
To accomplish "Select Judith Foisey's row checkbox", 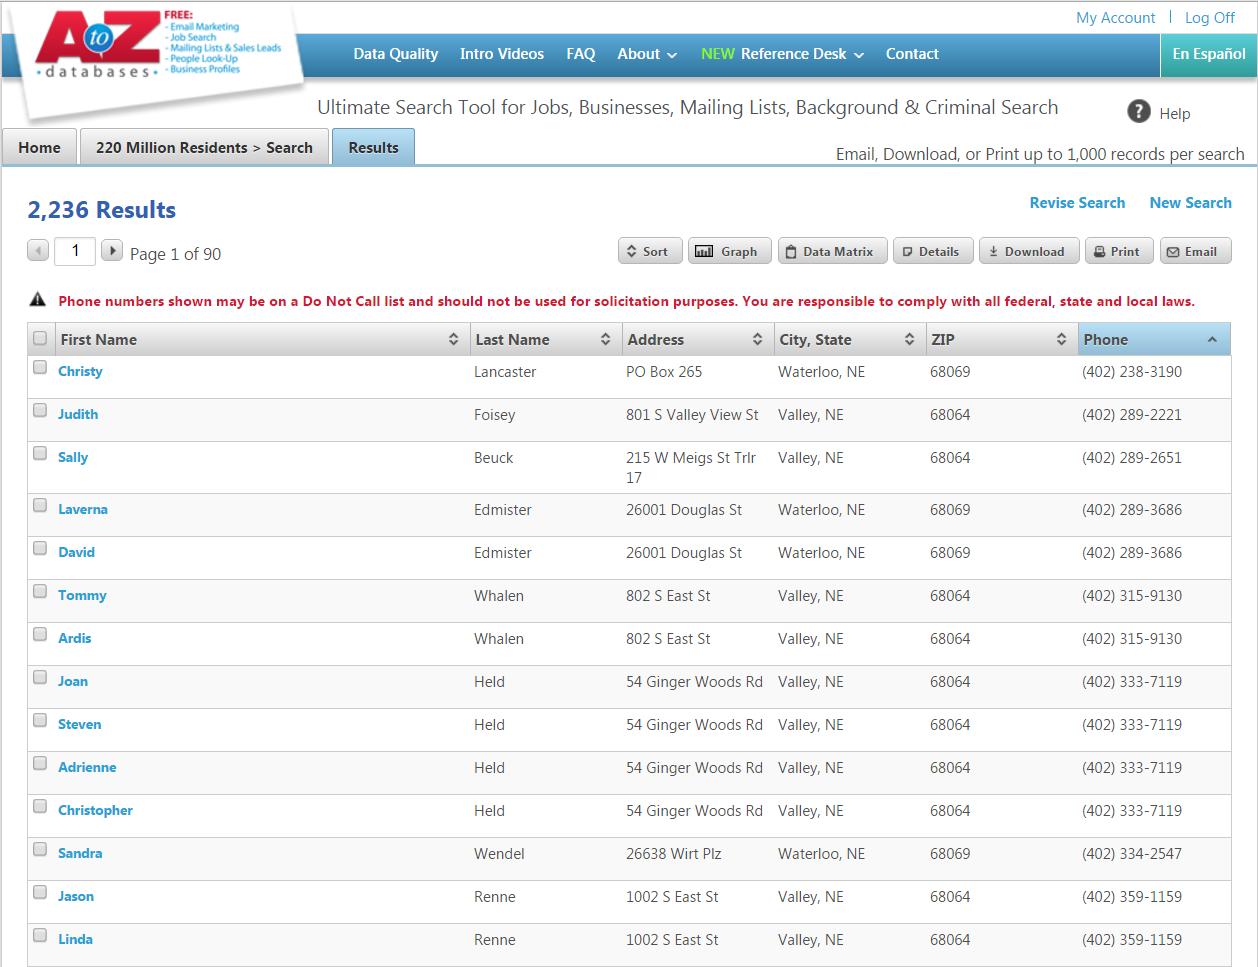I will click(40, 410).
